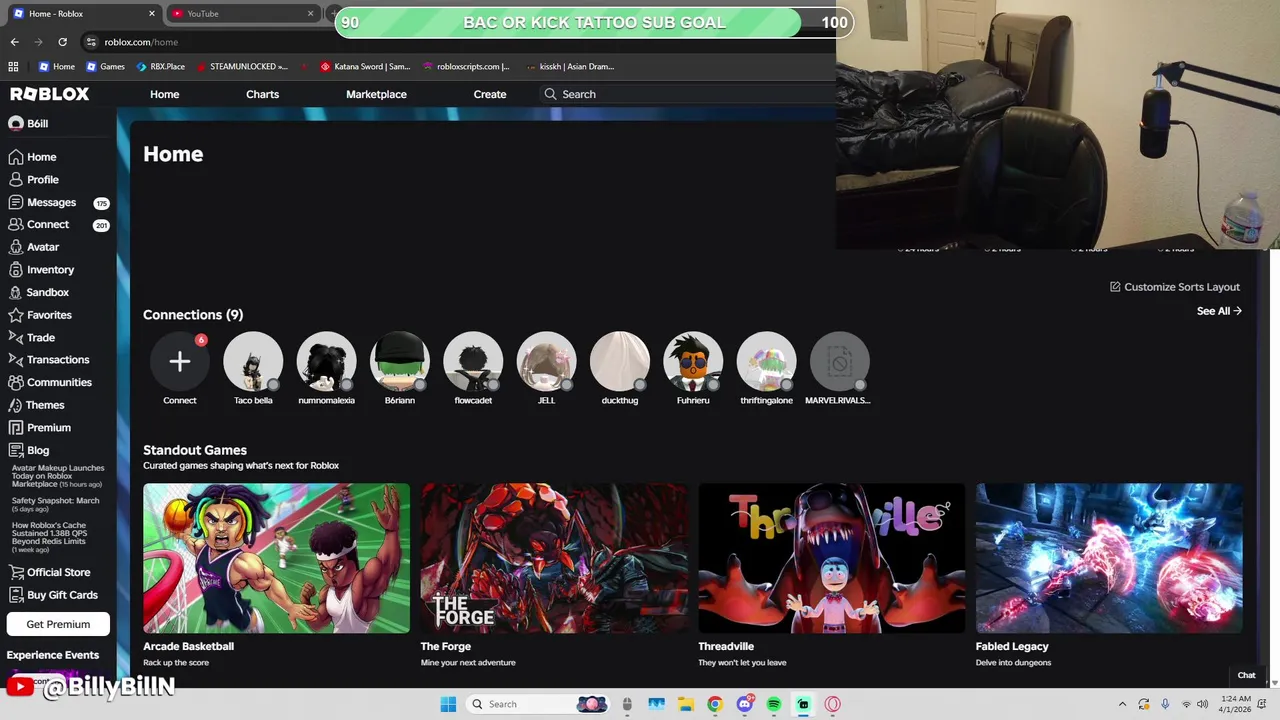Open Blog in the sidebar
Screen dimensions: 1280x720
pos(28,450)
